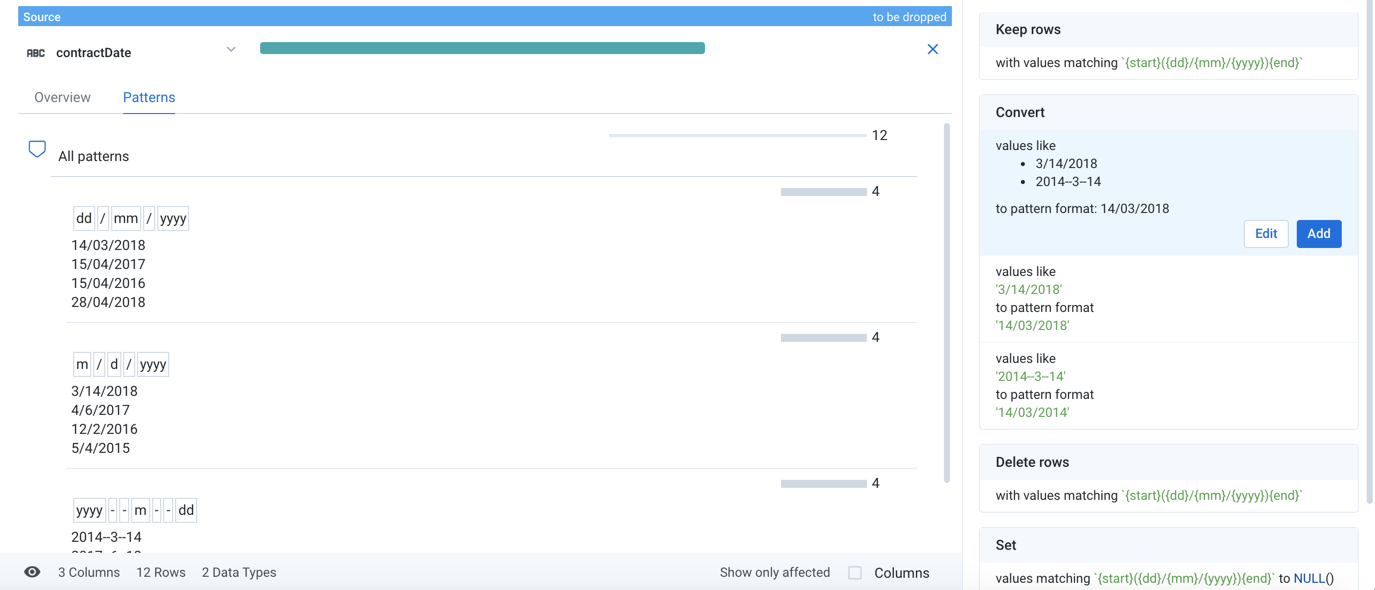Image resolution: width=1375 pixels, height=590 pixels.
Task: Select the m/d/yyyy pattern group
Action: click(x=121, y=365)
